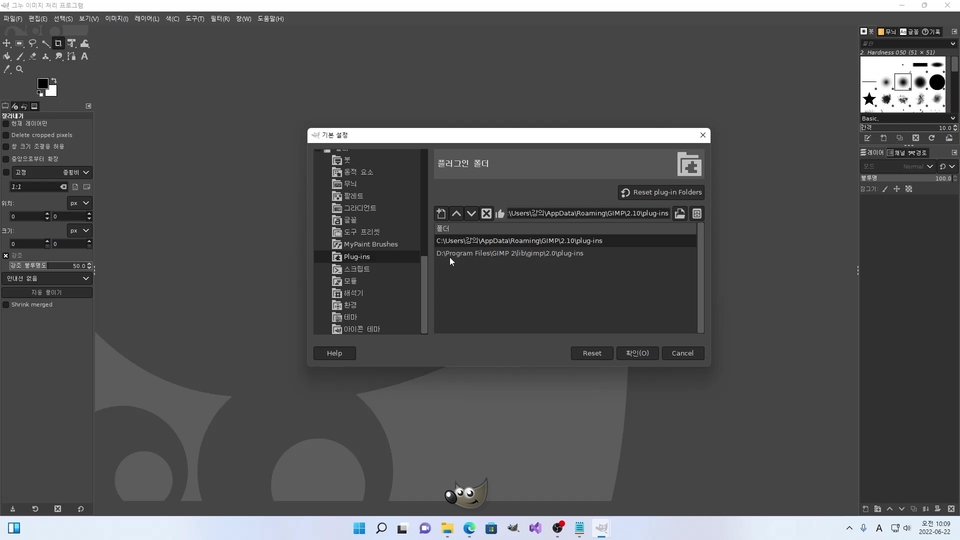The image size is (960, 540).
Task: Click edit brush icon under brush list
Action: click(x=868, y=138)
